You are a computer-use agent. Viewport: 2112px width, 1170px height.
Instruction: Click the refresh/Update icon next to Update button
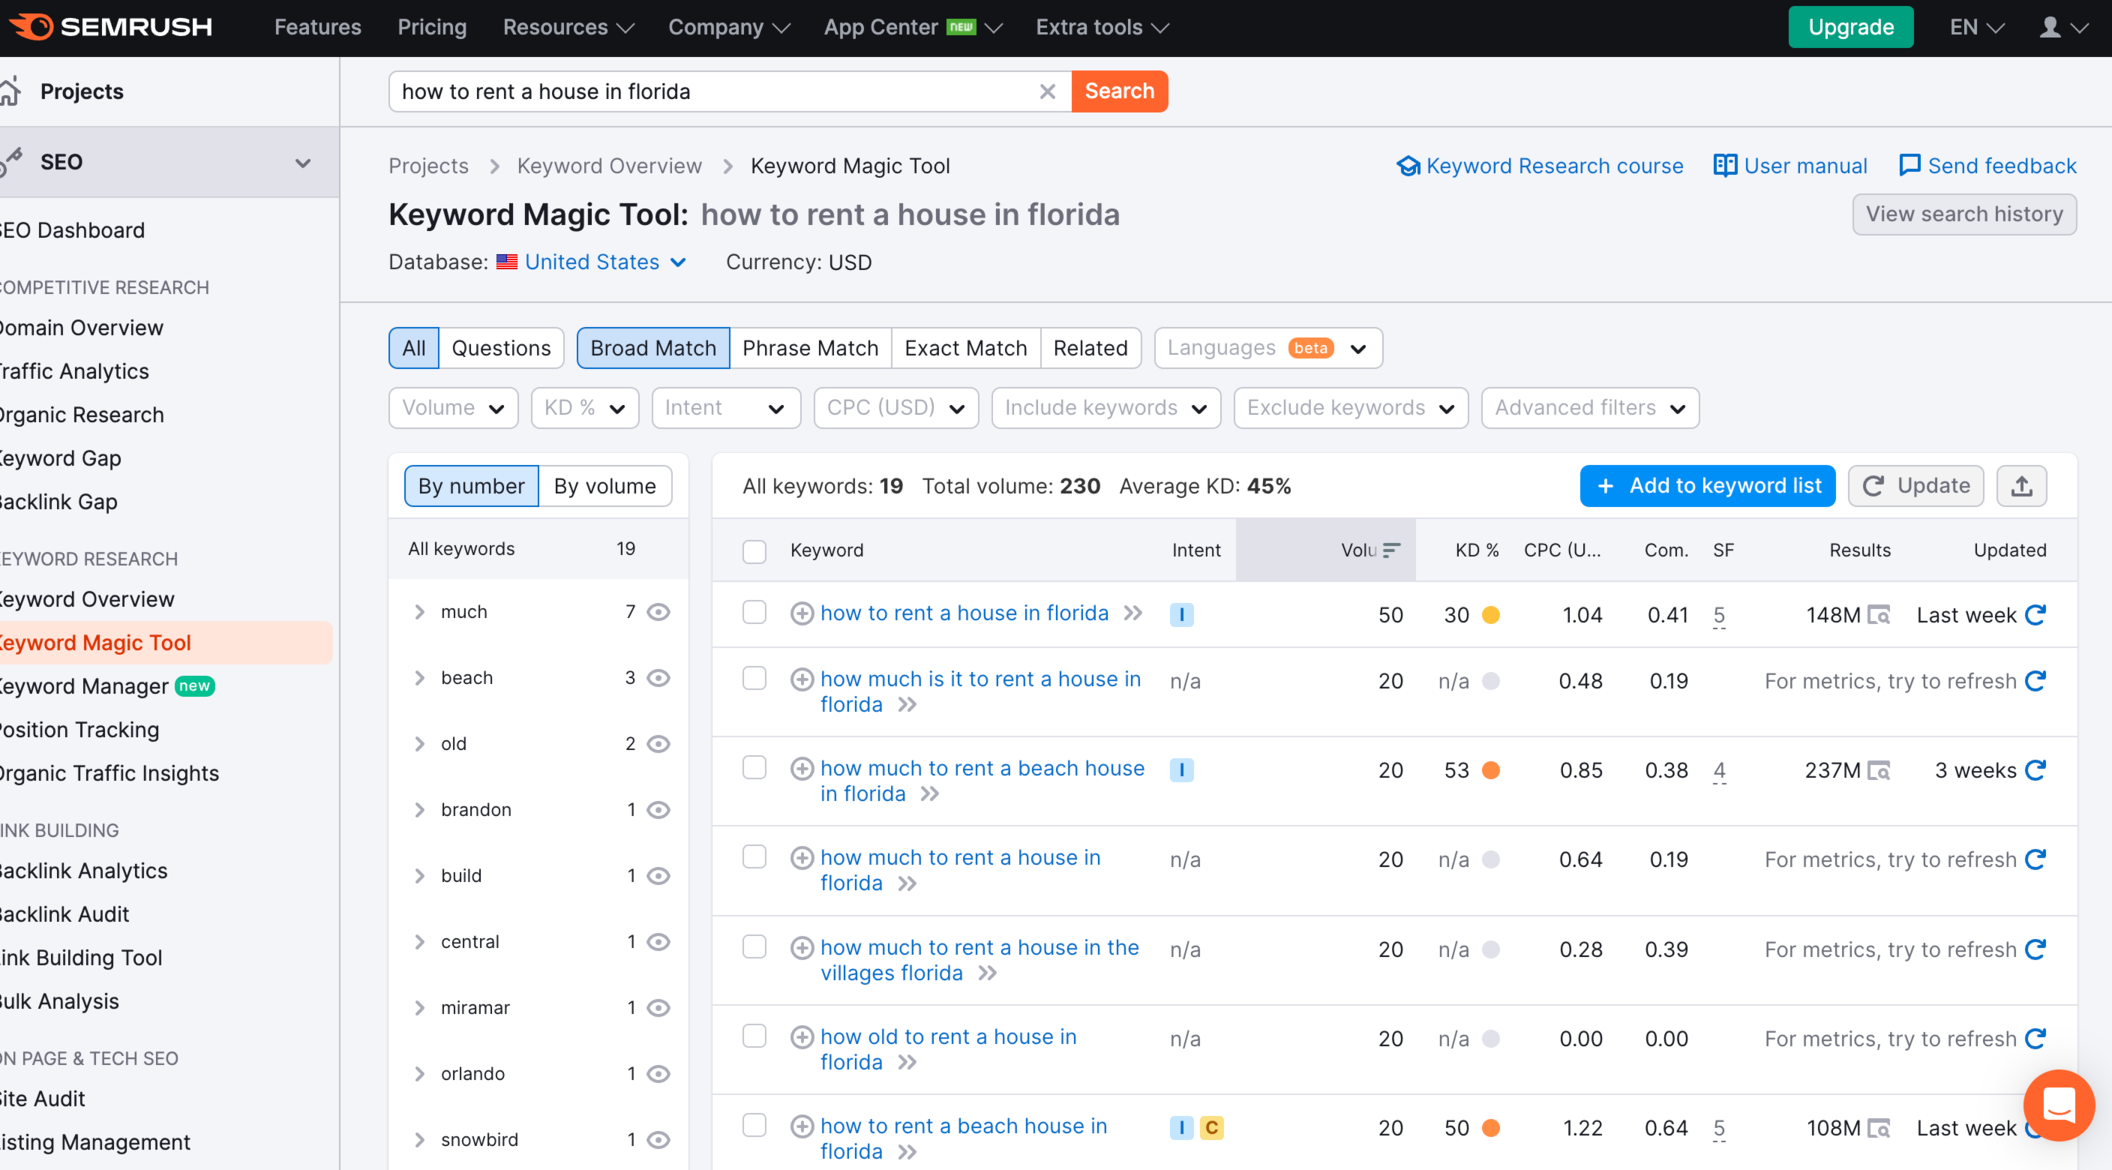click(1873, 486)
